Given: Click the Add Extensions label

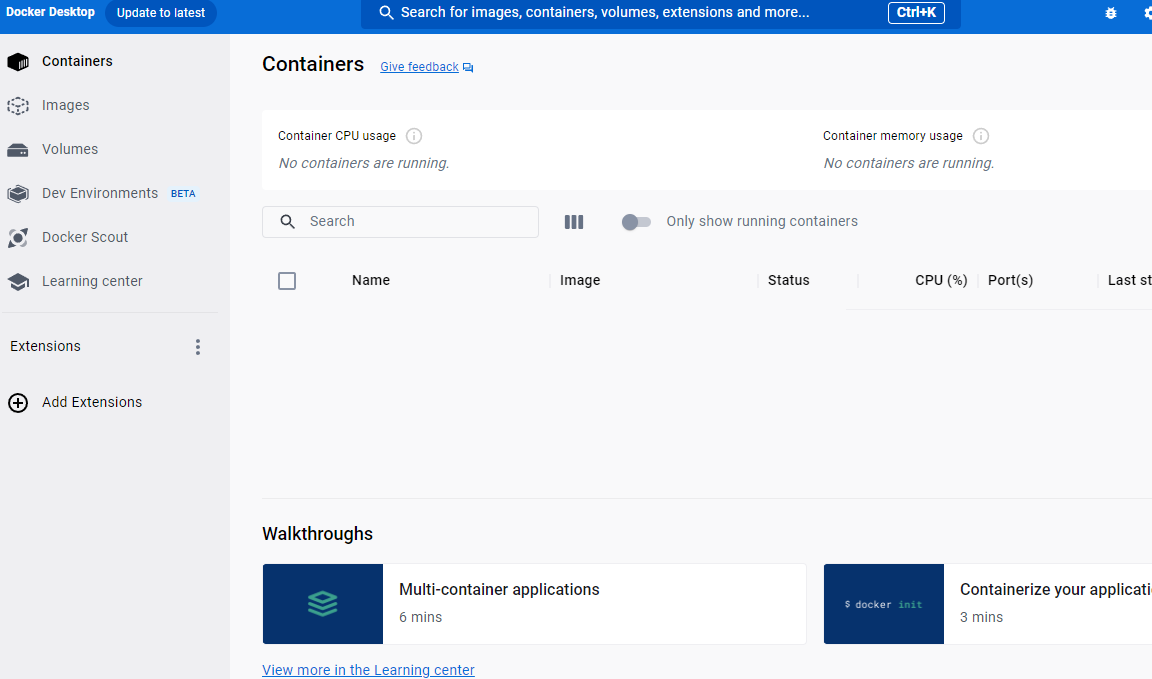Looking at the screenshot, I should tap(92, 402).
